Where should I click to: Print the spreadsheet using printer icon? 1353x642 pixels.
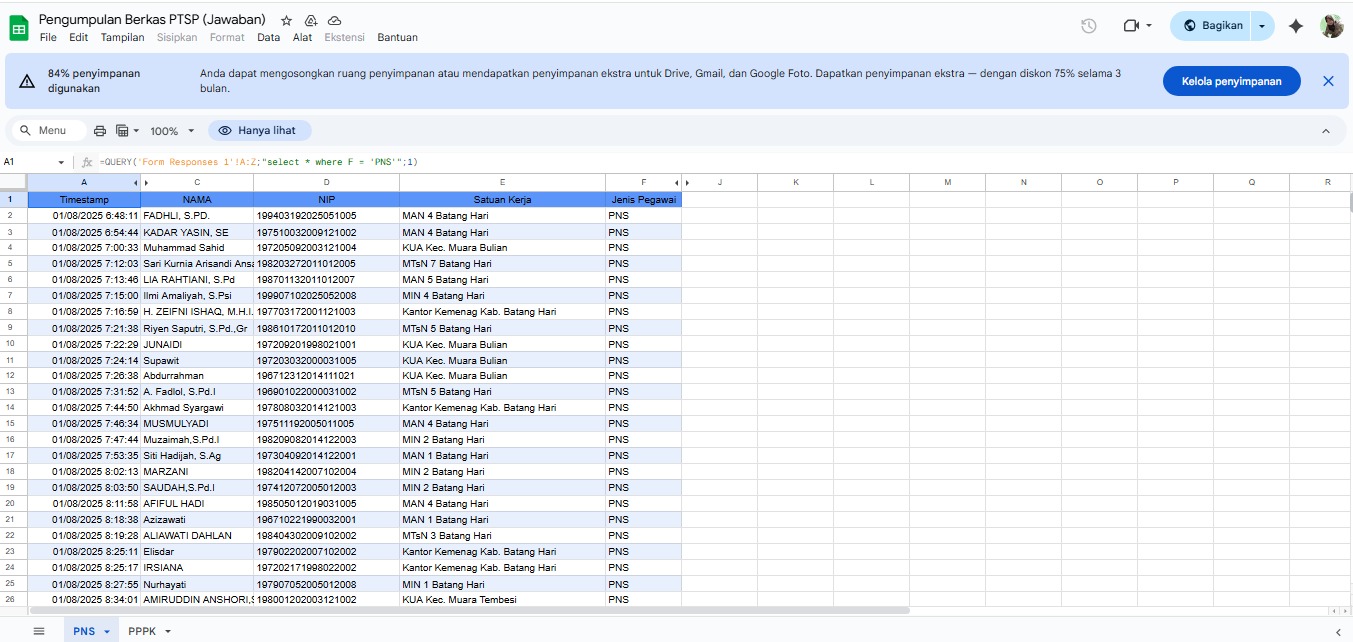click(x=100, y=131)
